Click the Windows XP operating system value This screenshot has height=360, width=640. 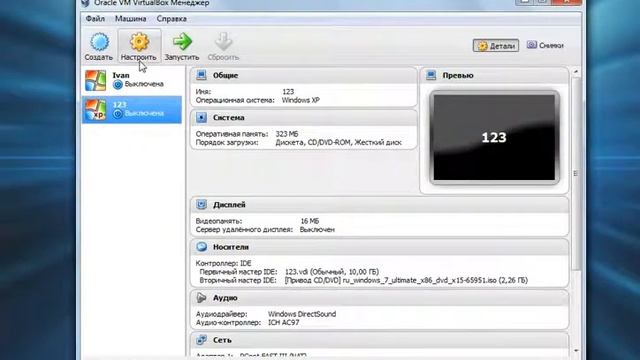tap(301, 100)
